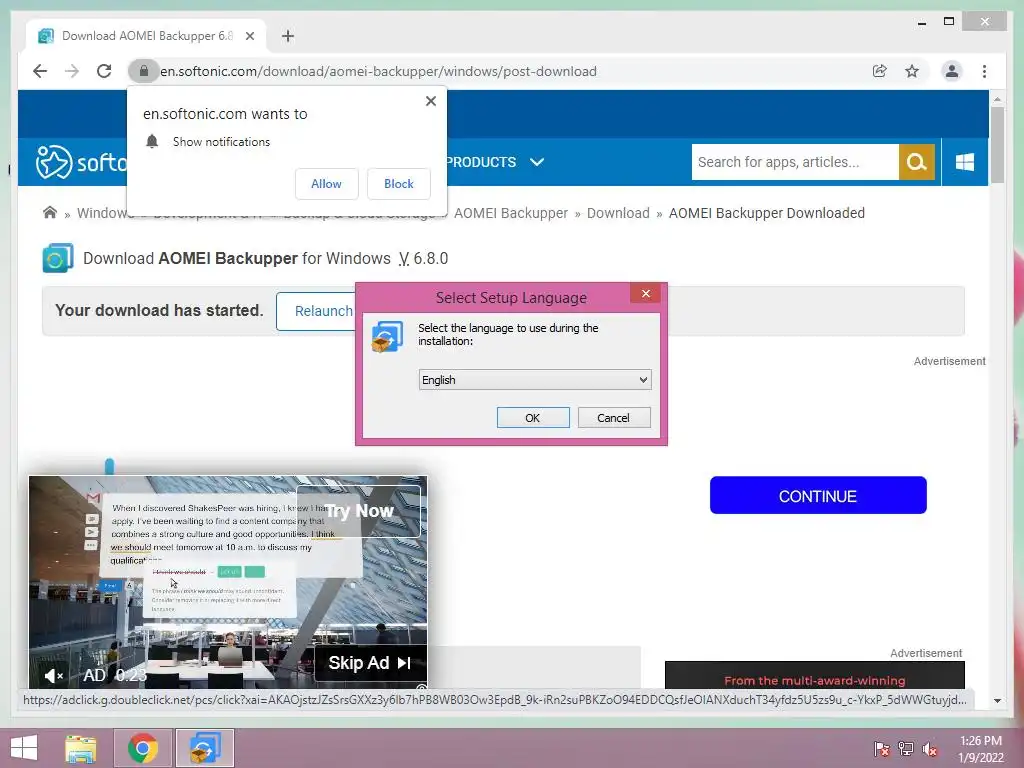Viewport: 1024px width, 768px height.
Task: Open a new browser tab
Action: (288, 36)
